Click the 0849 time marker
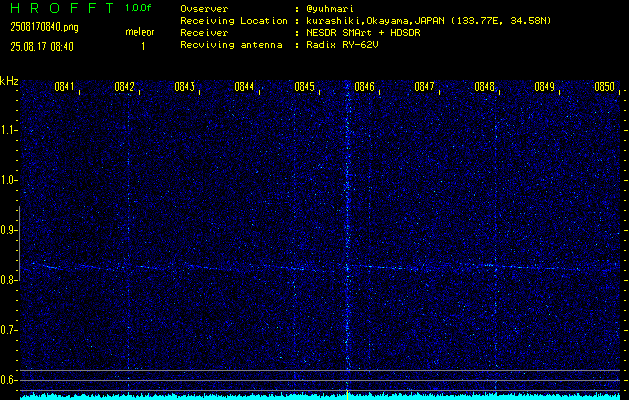This screenshot has width=629, height=400. (x=544, y=87)
